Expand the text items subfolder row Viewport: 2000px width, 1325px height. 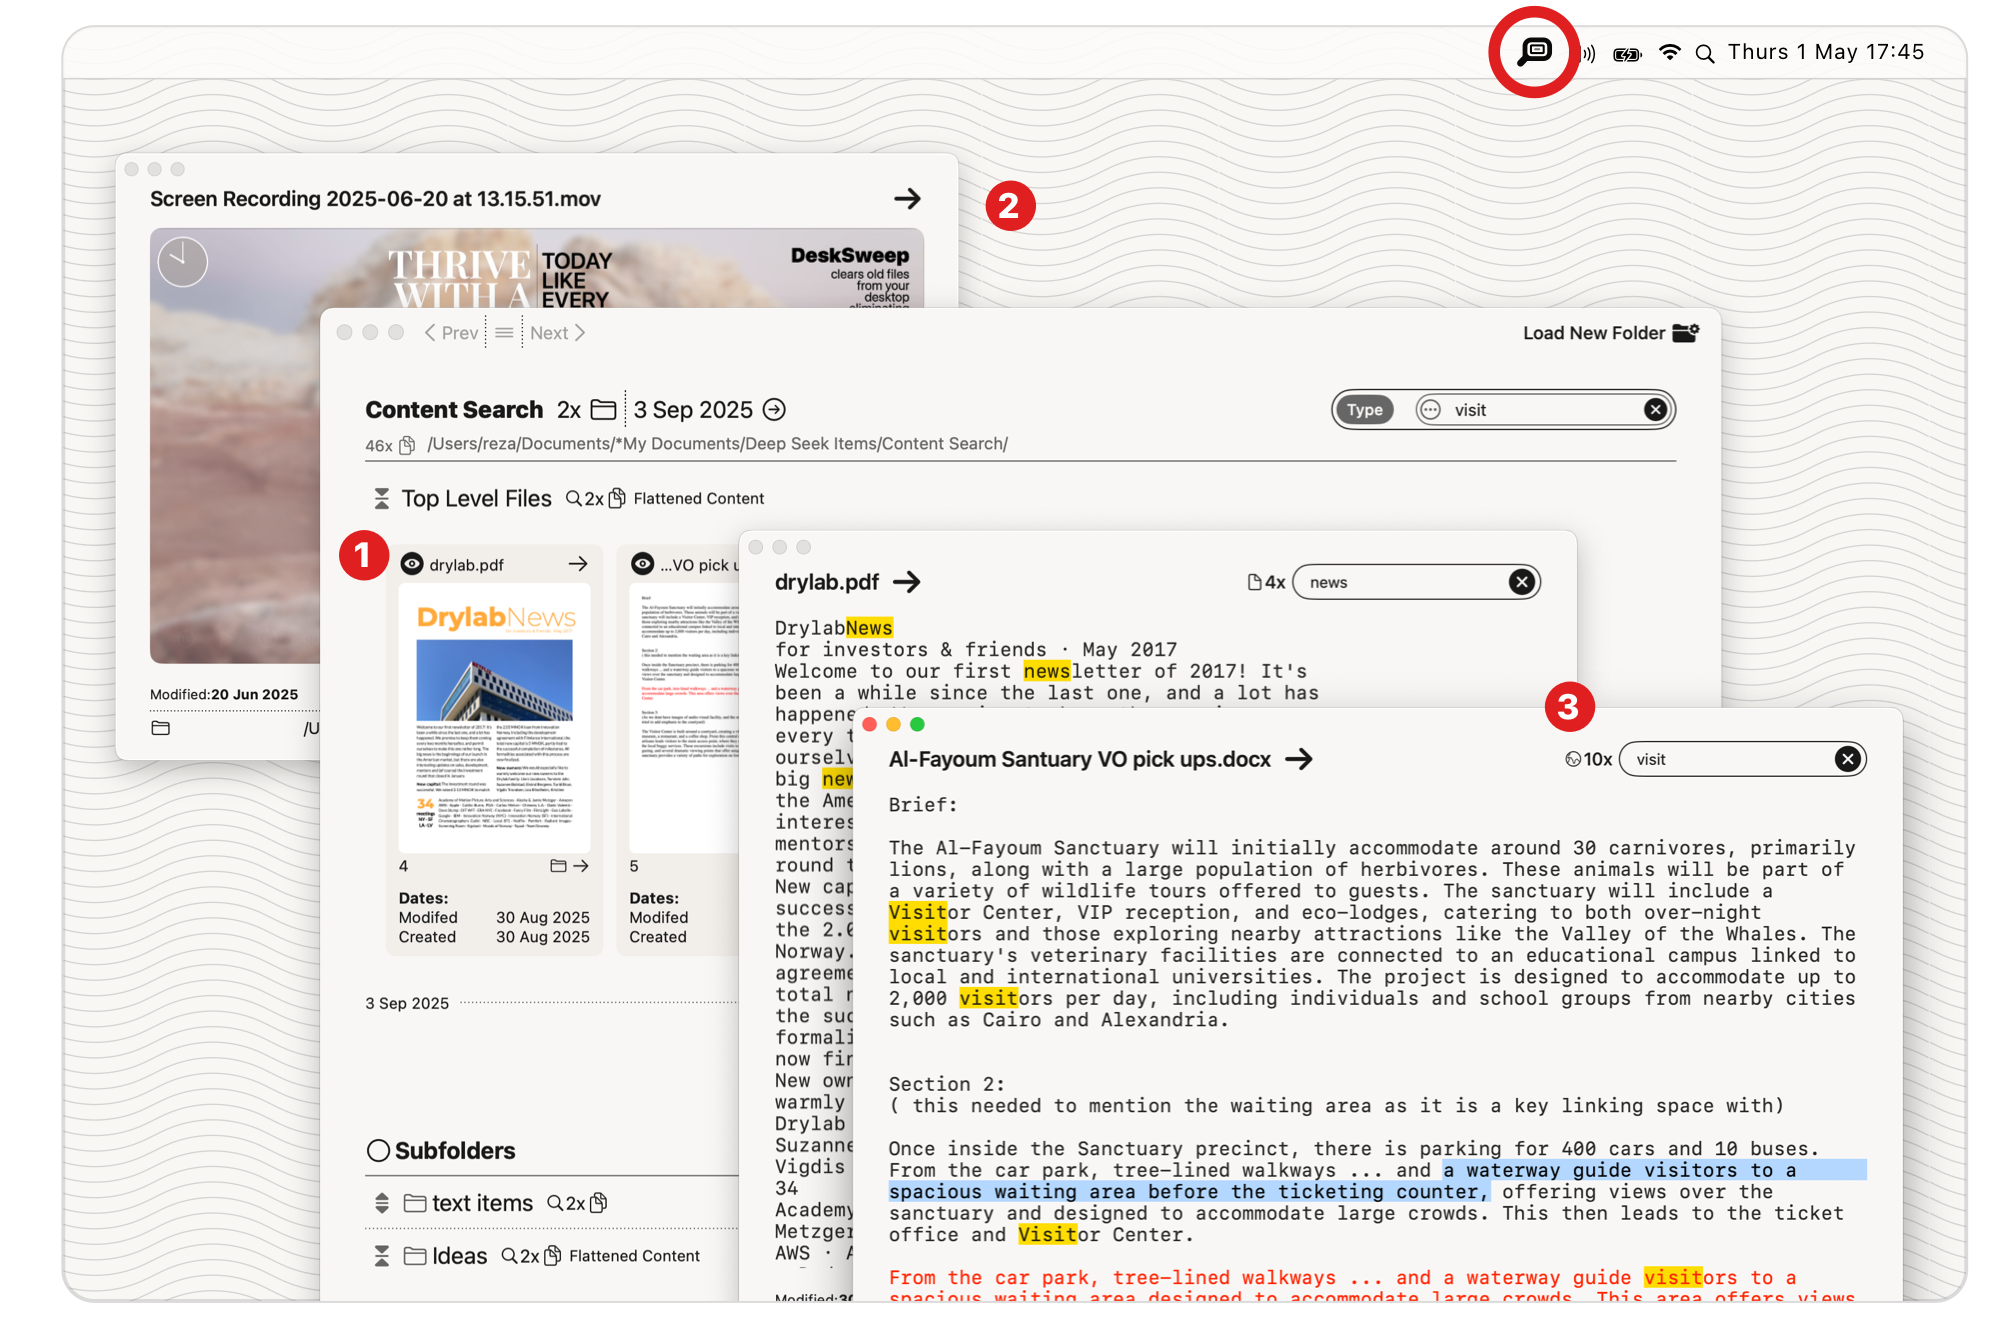point(381,1203)
